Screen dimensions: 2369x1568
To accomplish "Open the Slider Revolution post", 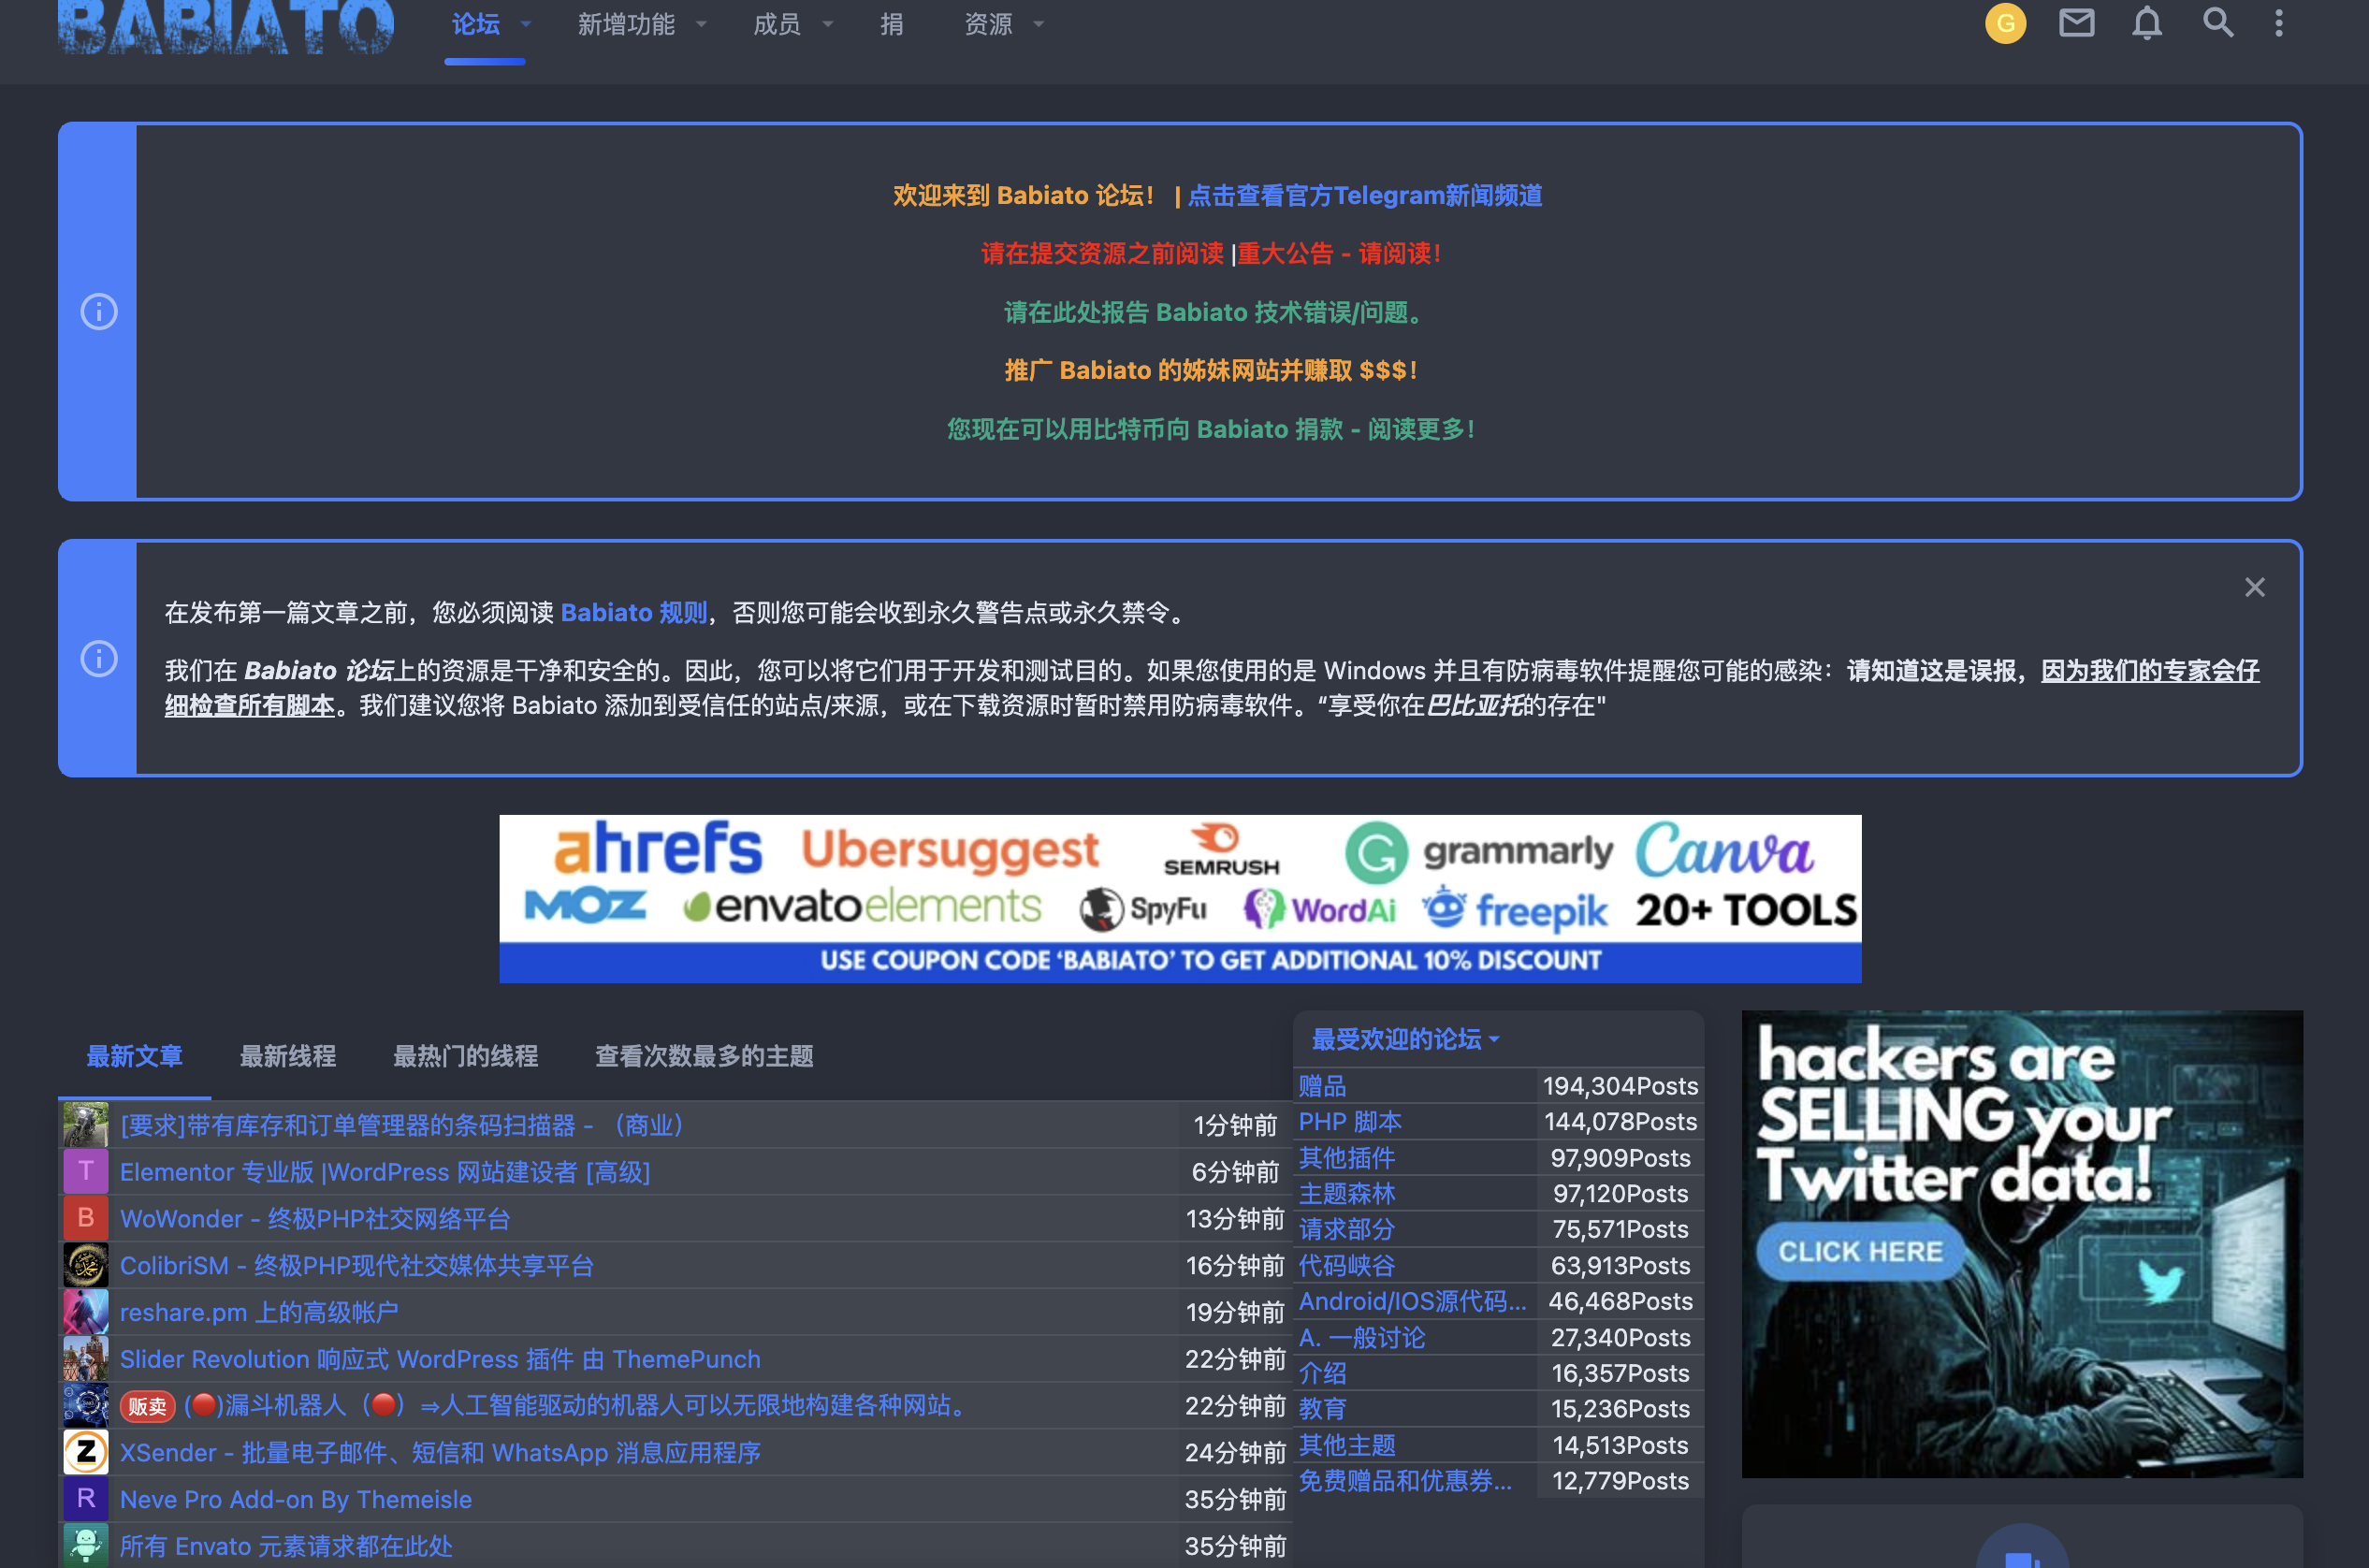I will click(x=440, y=1359).
